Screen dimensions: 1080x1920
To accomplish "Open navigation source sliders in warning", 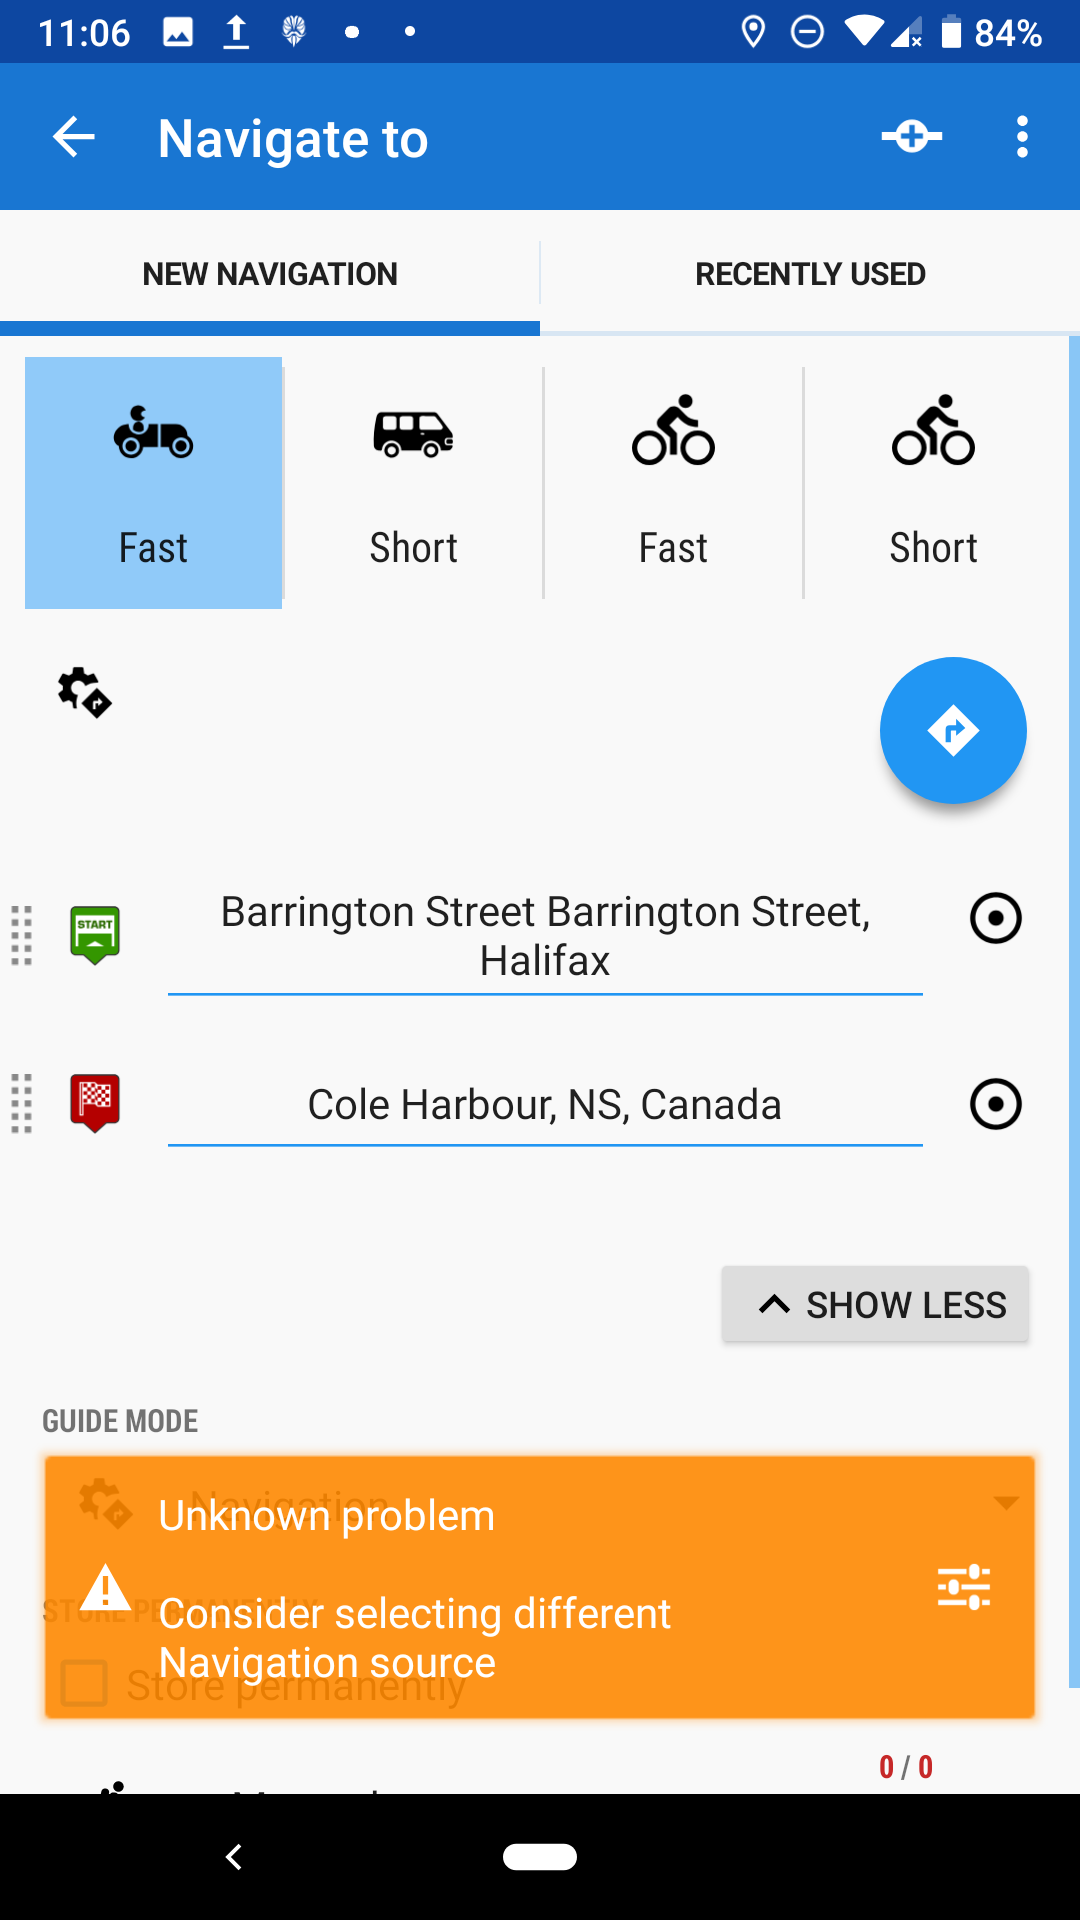I will point(963,1587).
